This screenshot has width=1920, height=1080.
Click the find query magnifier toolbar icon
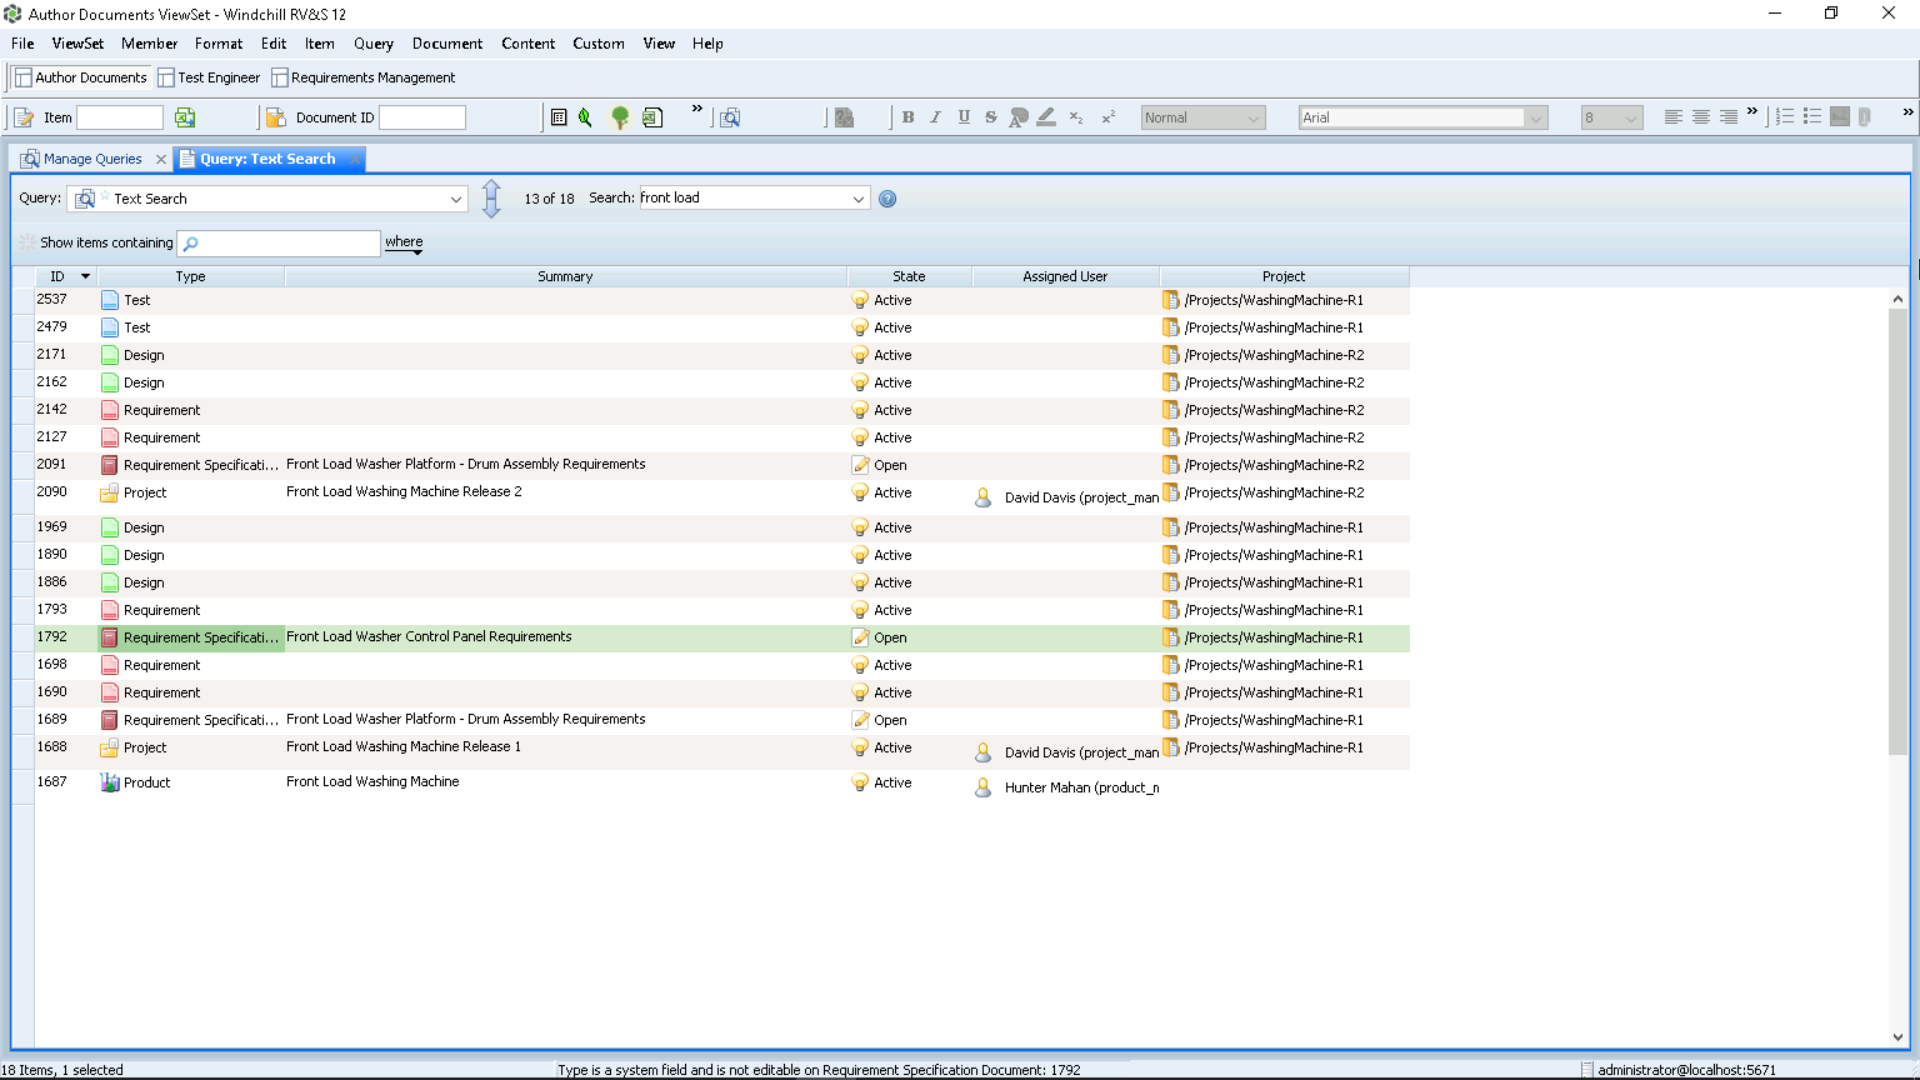[x=731, y=118]
